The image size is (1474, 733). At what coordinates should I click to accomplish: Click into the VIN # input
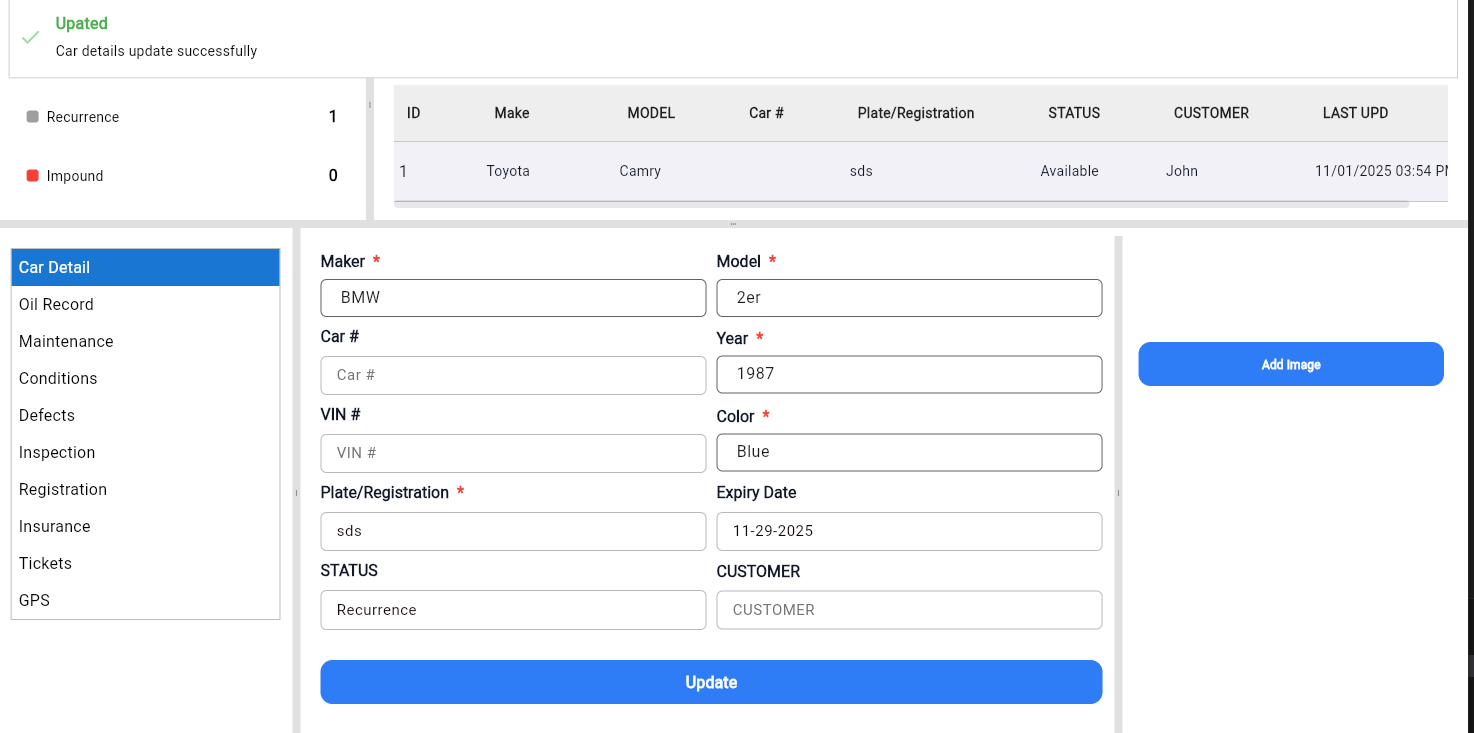coord(513,453)
